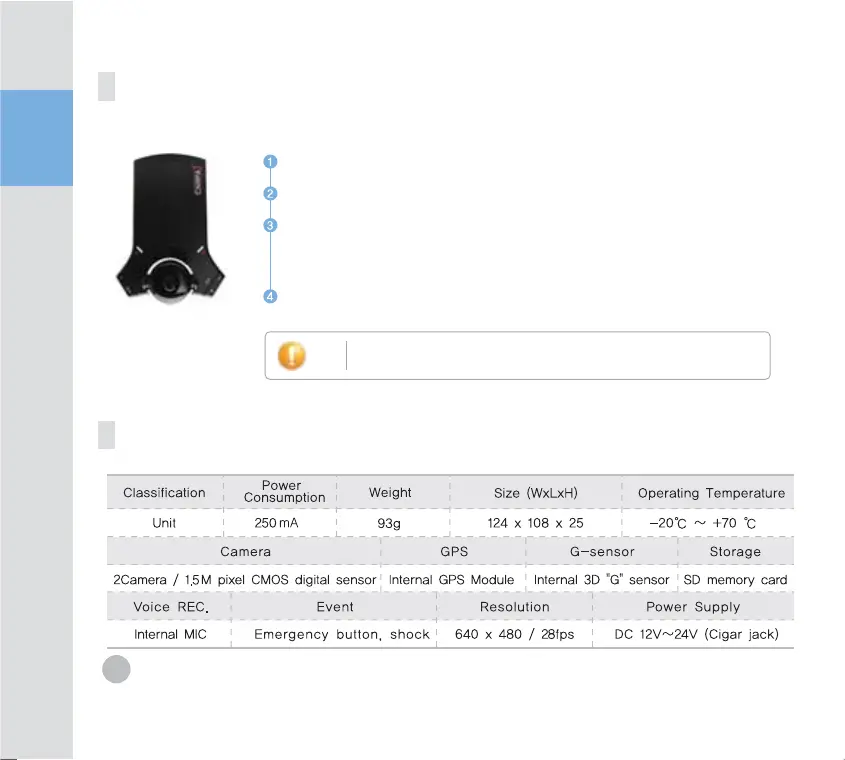Click the 'DC 12V~24V (Cigar jack)' value

click(x=696, y=634)
